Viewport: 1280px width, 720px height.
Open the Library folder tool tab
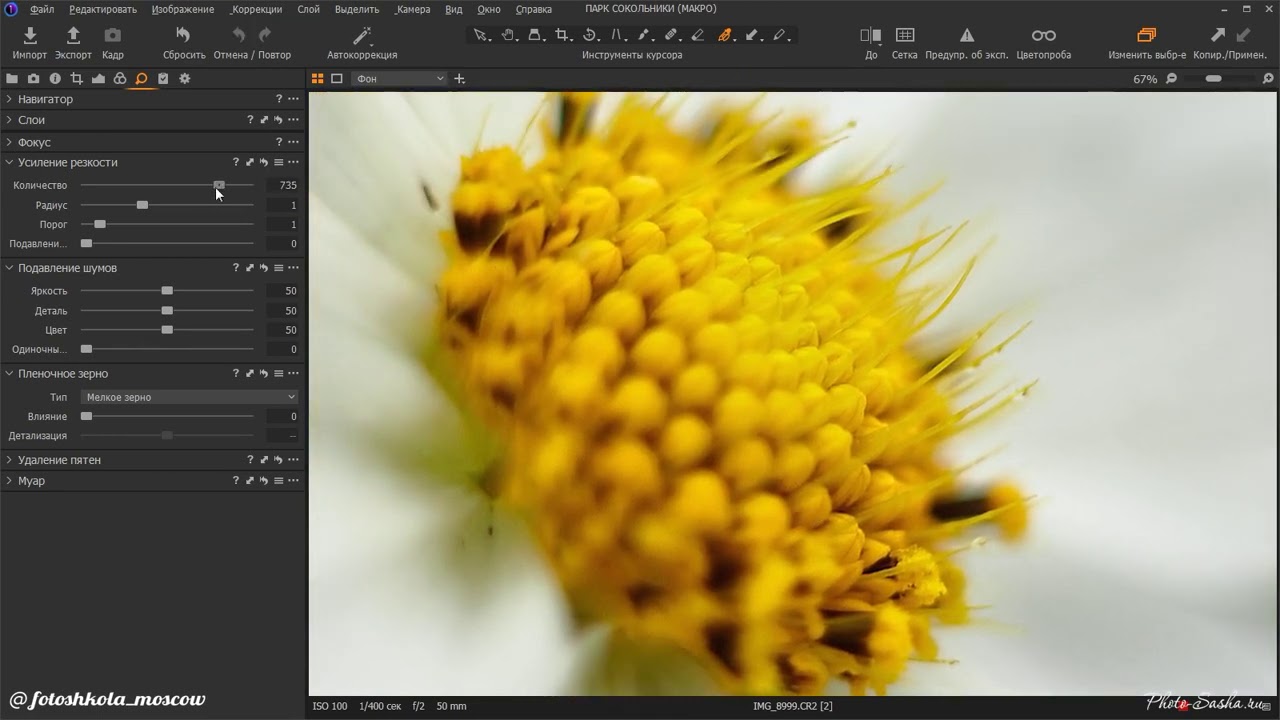(x=12, y=78)
